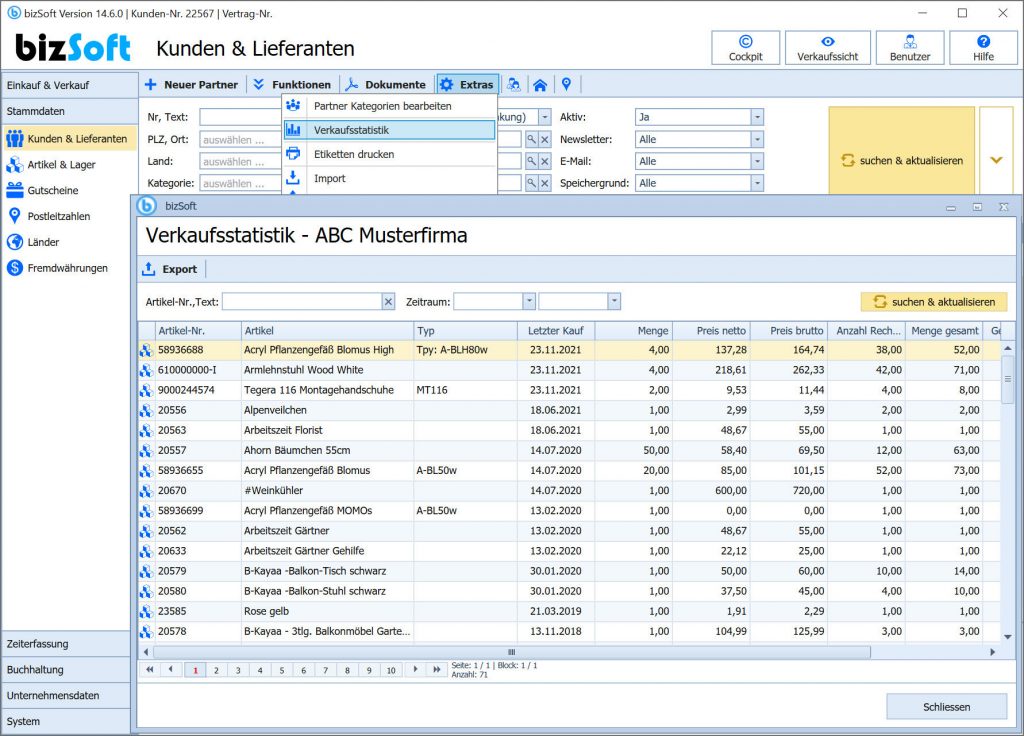Image resolution: width=1024 pixels, height=736 pixels.
Task: Click the partner search icon next to Extras
Action: [x=514, y=84]
